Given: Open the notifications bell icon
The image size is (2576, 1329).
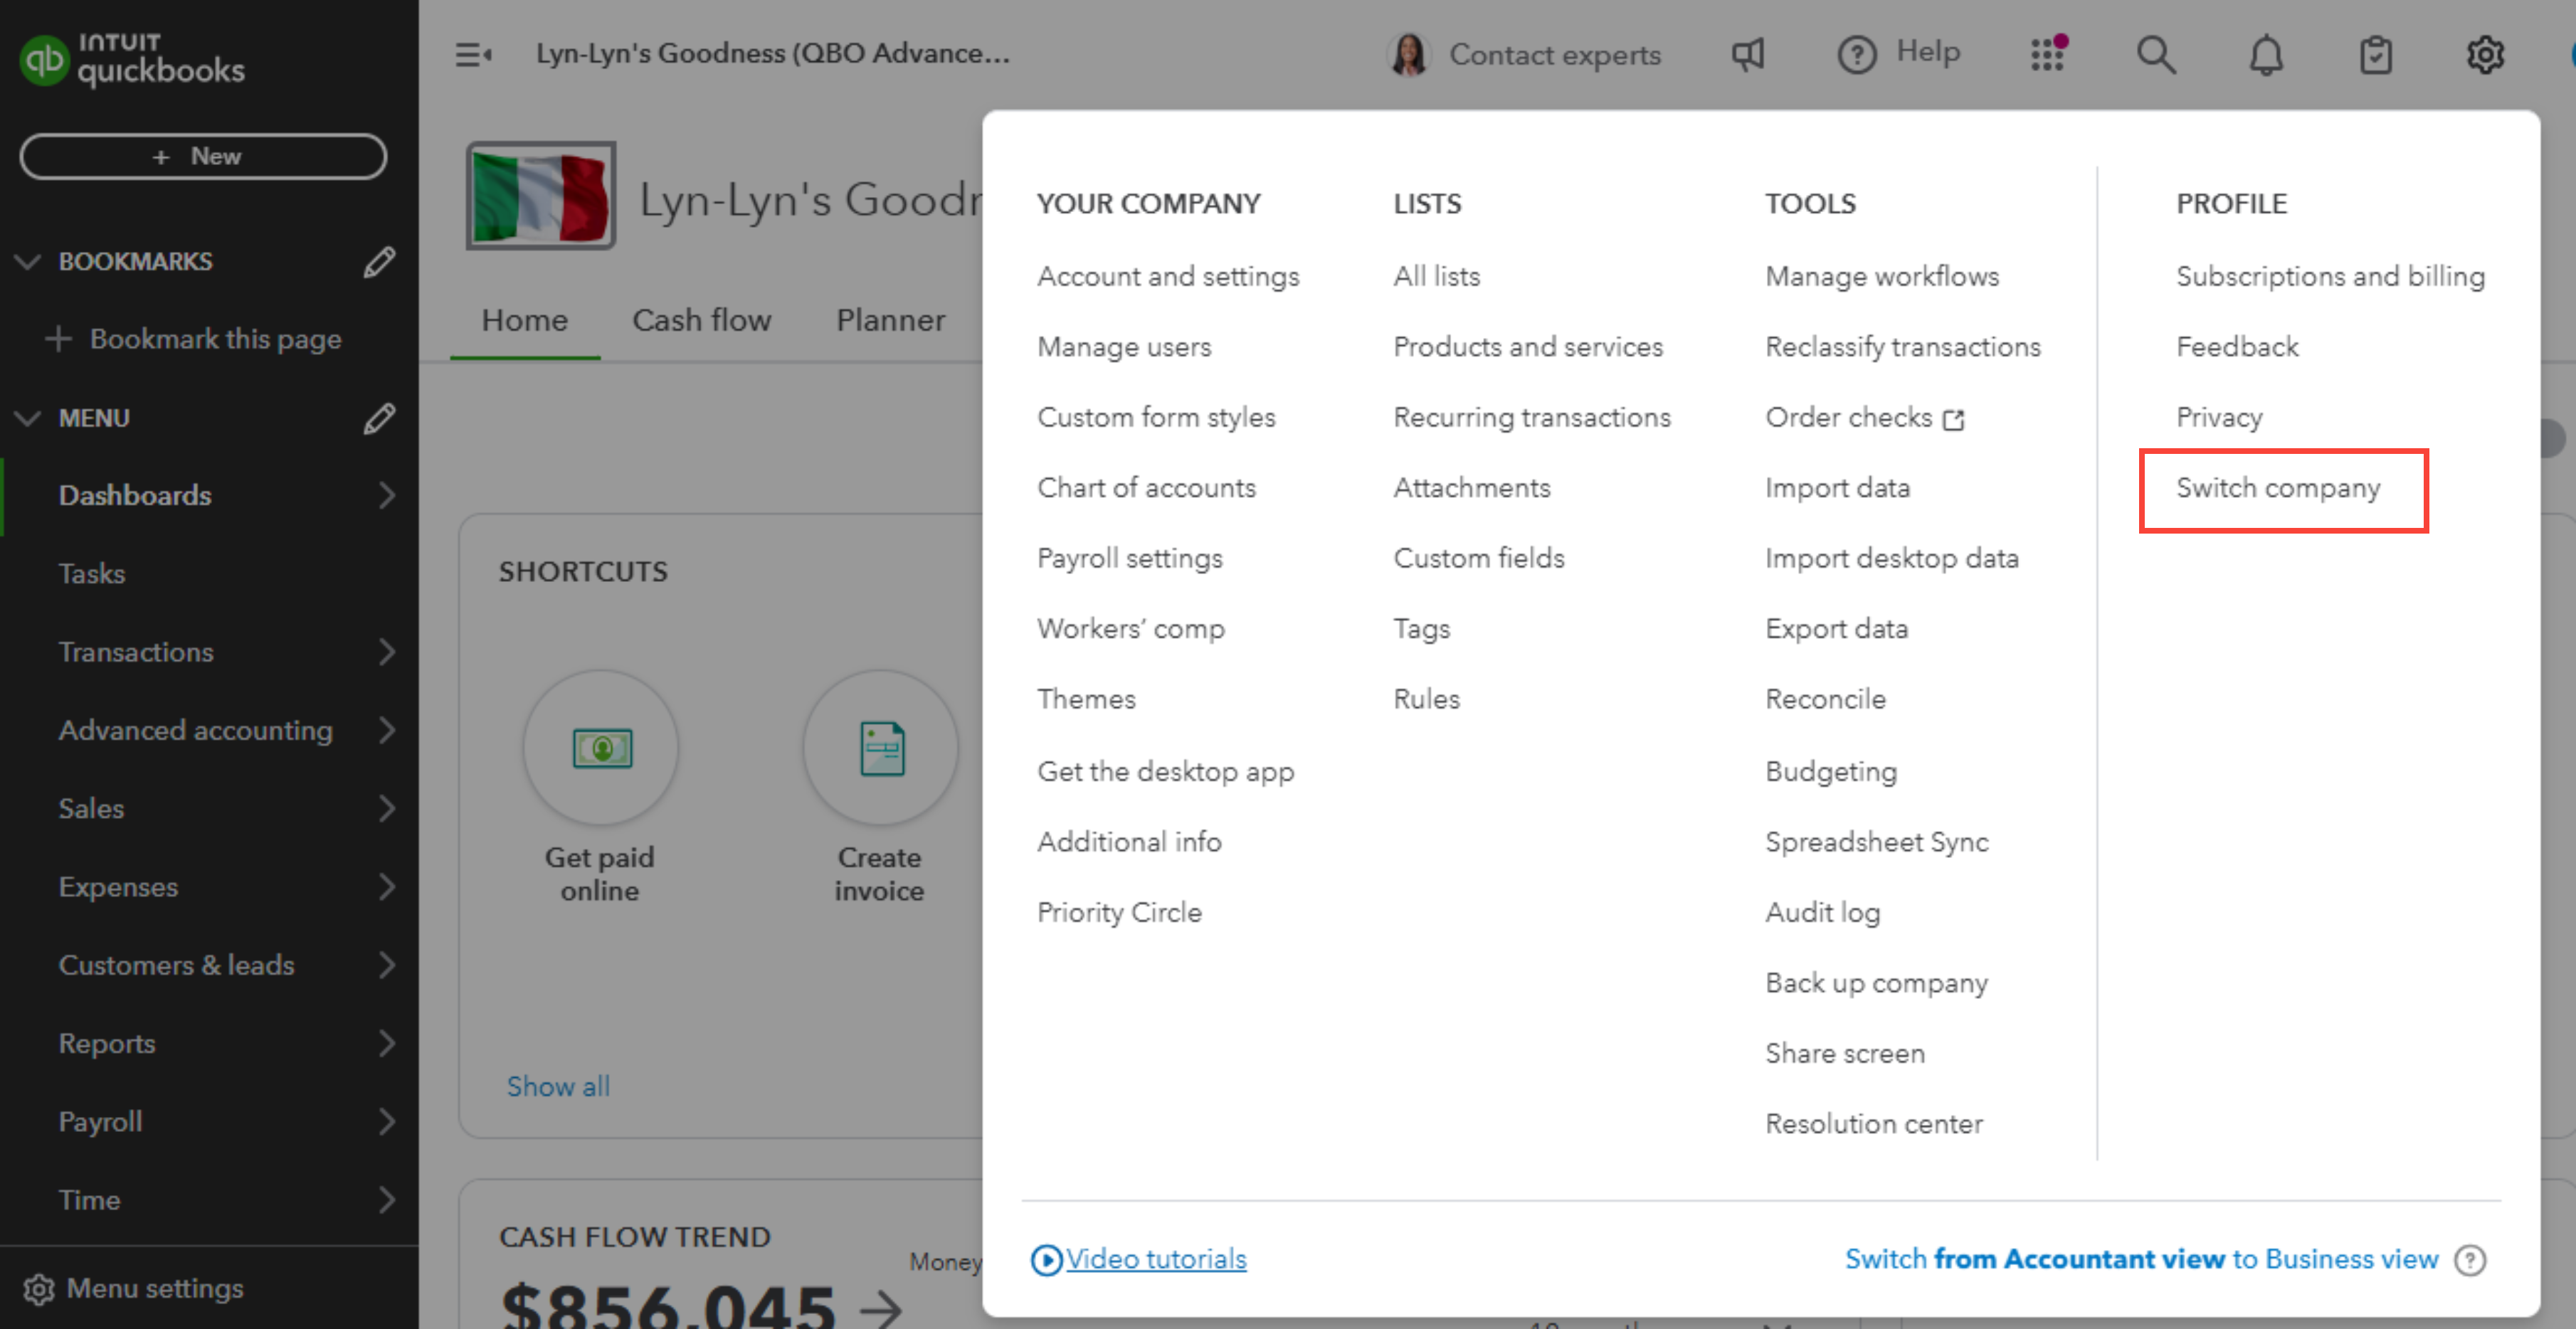Looking at the screenshot, I should point(2266,55).
